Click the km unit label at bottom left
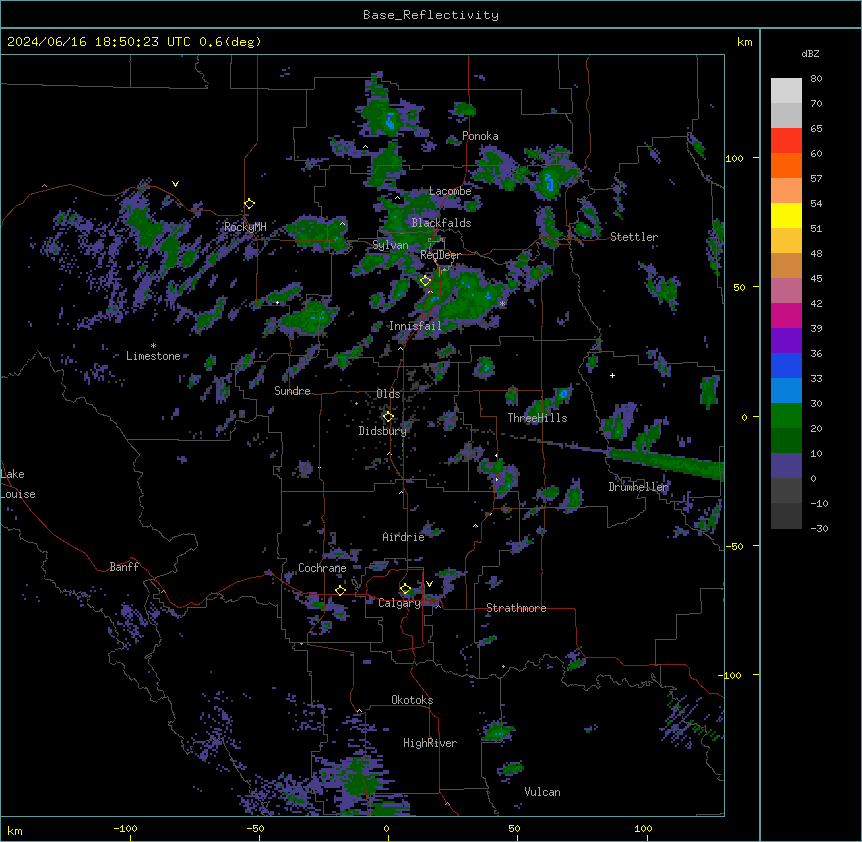862x842 pixels. tap(15, 830)
